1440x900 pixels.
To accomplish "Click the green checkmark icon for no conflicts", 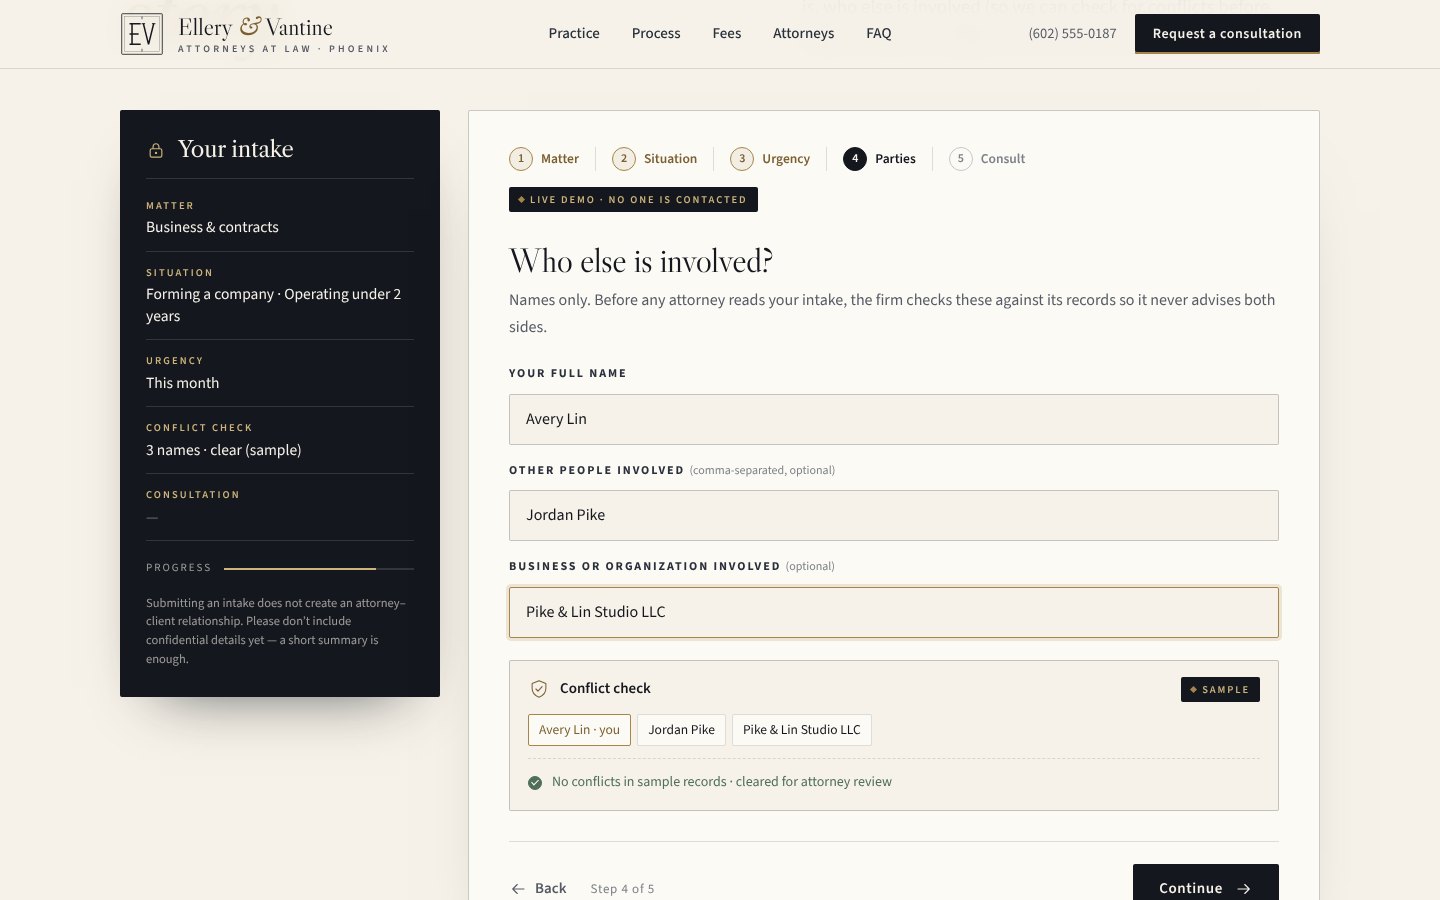I will click(535, 782).
